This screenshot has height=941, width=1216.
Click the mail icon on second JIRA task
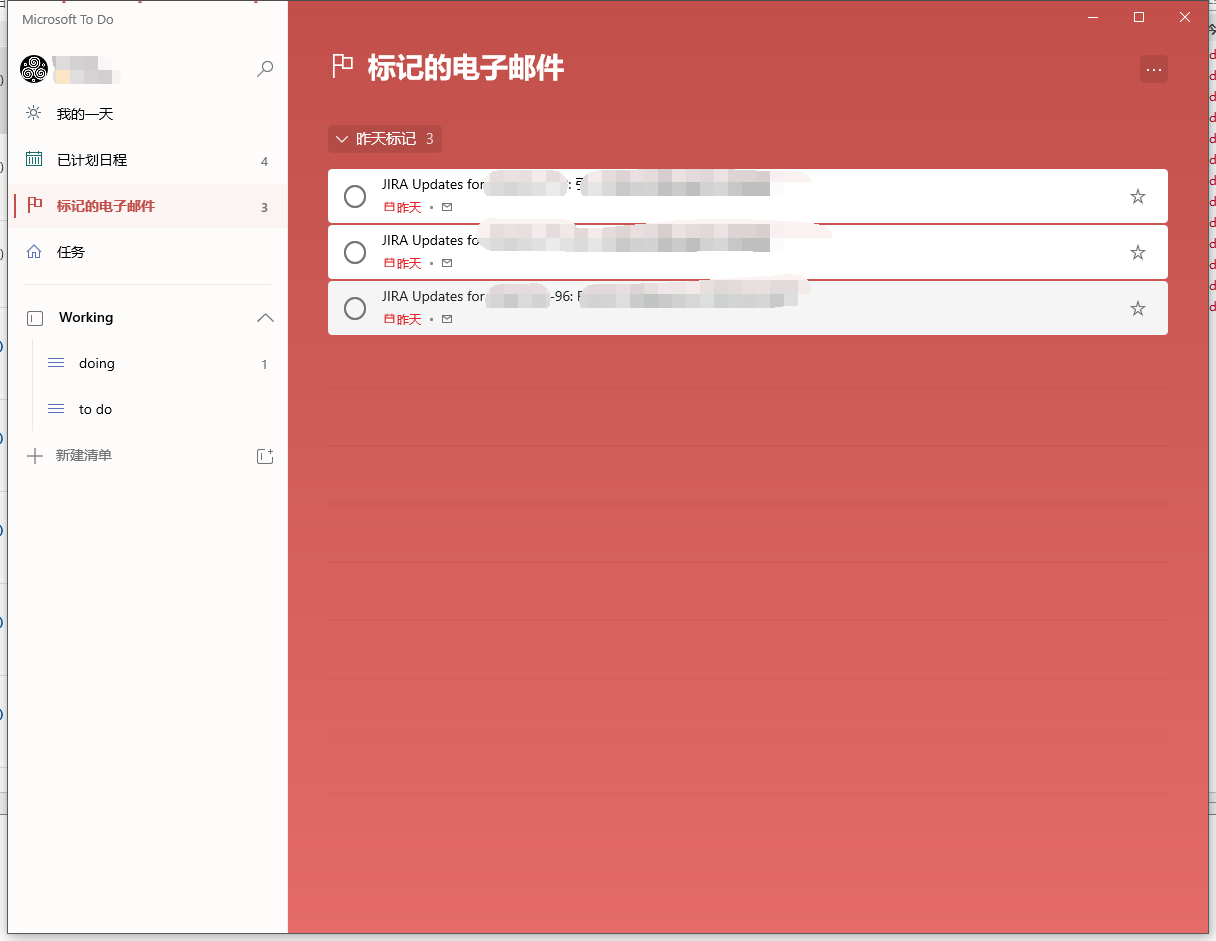click(x=447, y=263)
